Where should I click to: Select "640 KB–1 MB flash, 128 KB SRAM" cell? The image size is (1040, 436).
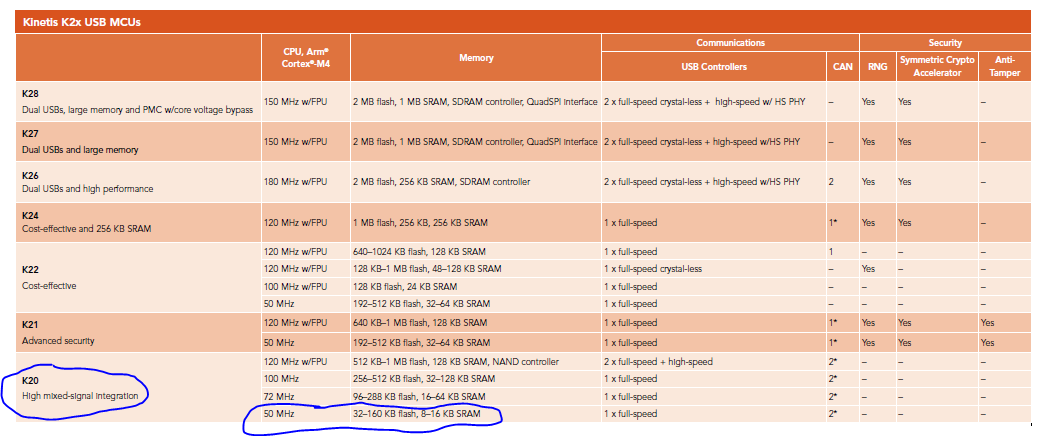tap(420, 323)
